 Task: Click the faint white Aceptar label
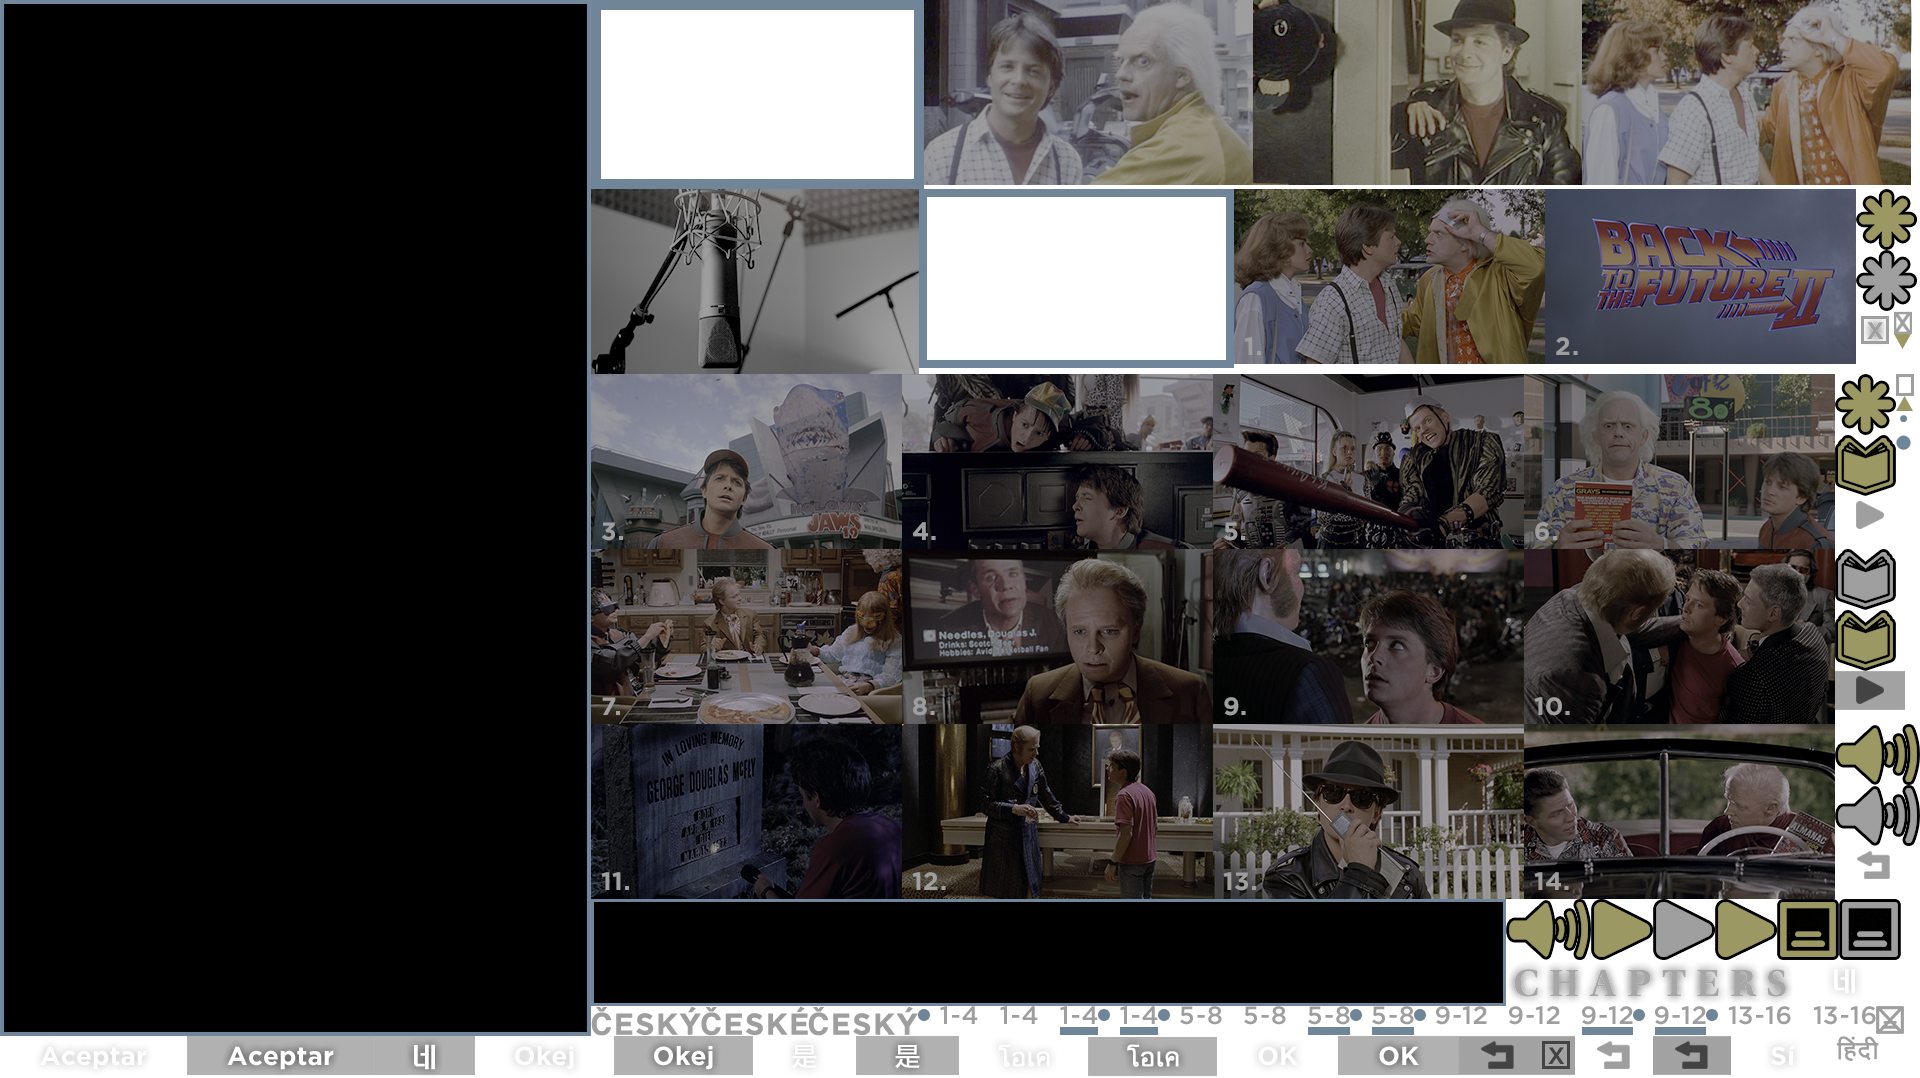click(x=94, y=1056)
